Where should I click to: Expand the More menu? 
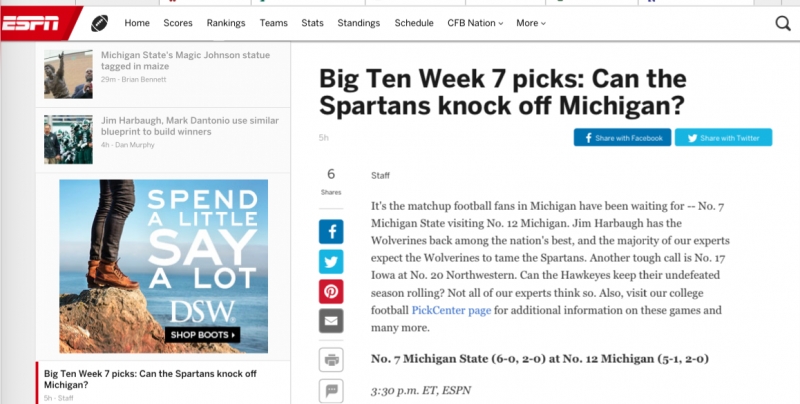pyautogui.click(x=530, y=22)
